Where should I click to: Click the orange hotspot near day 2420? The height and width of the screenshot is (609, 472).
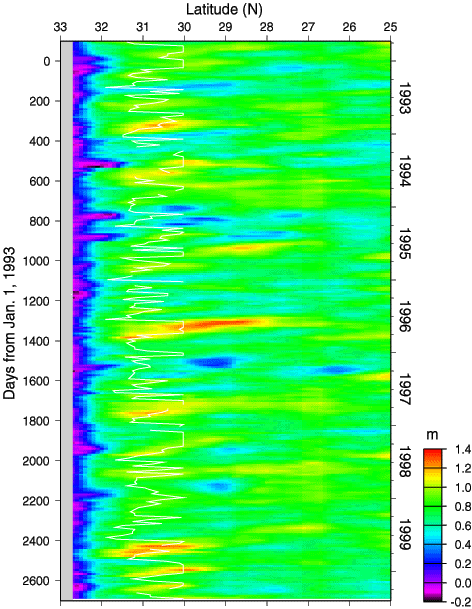click(x=161, y=547)
